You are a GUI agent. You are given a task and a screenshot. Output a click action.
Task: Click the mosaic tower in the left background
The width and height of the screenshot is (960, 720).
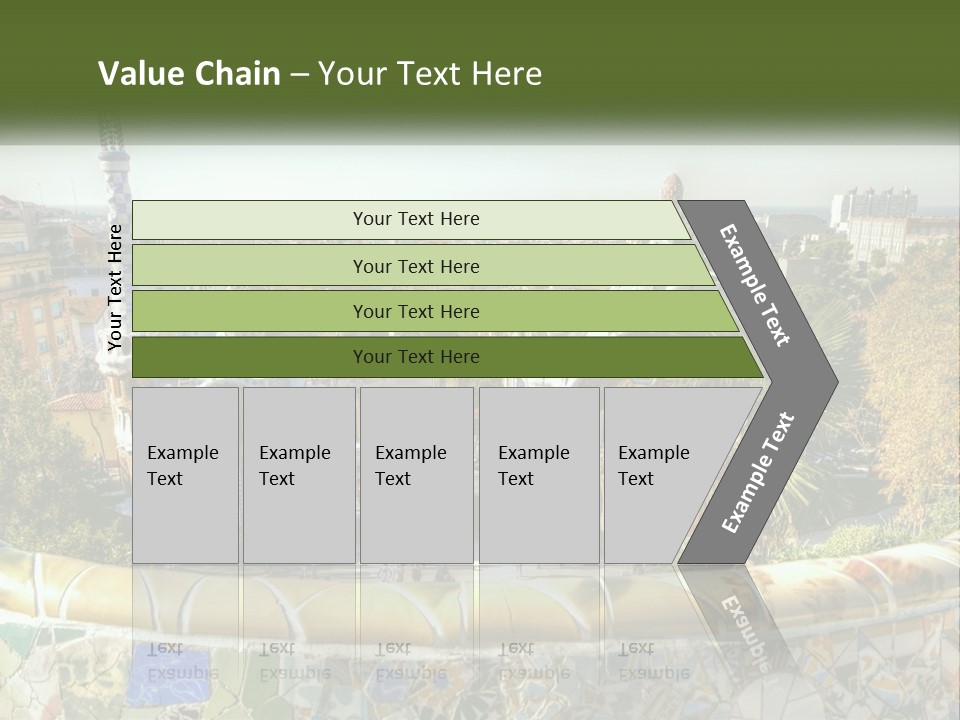click(x=104, y=160)
